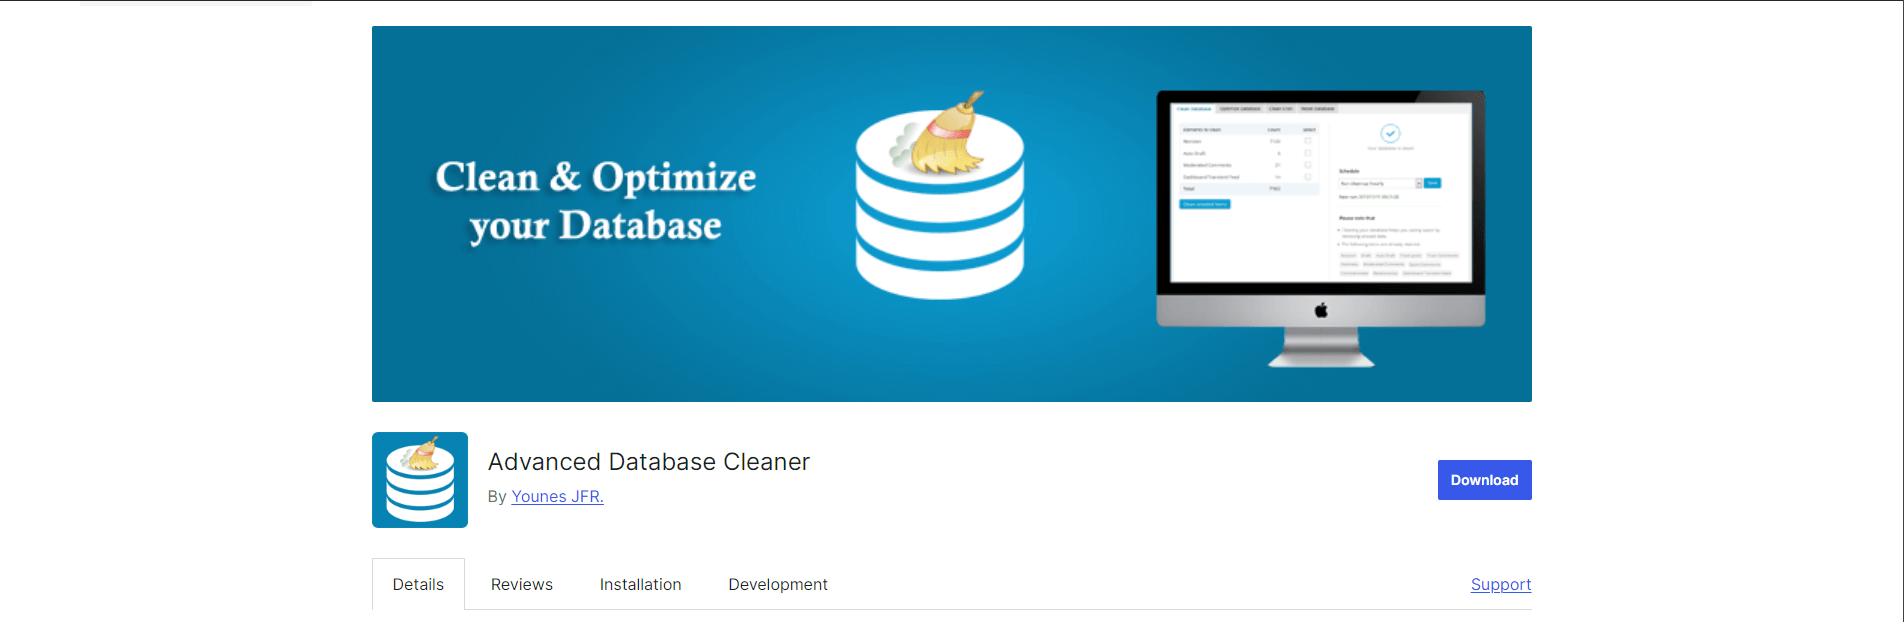Open the Installation tab

[x=640, y=584]
